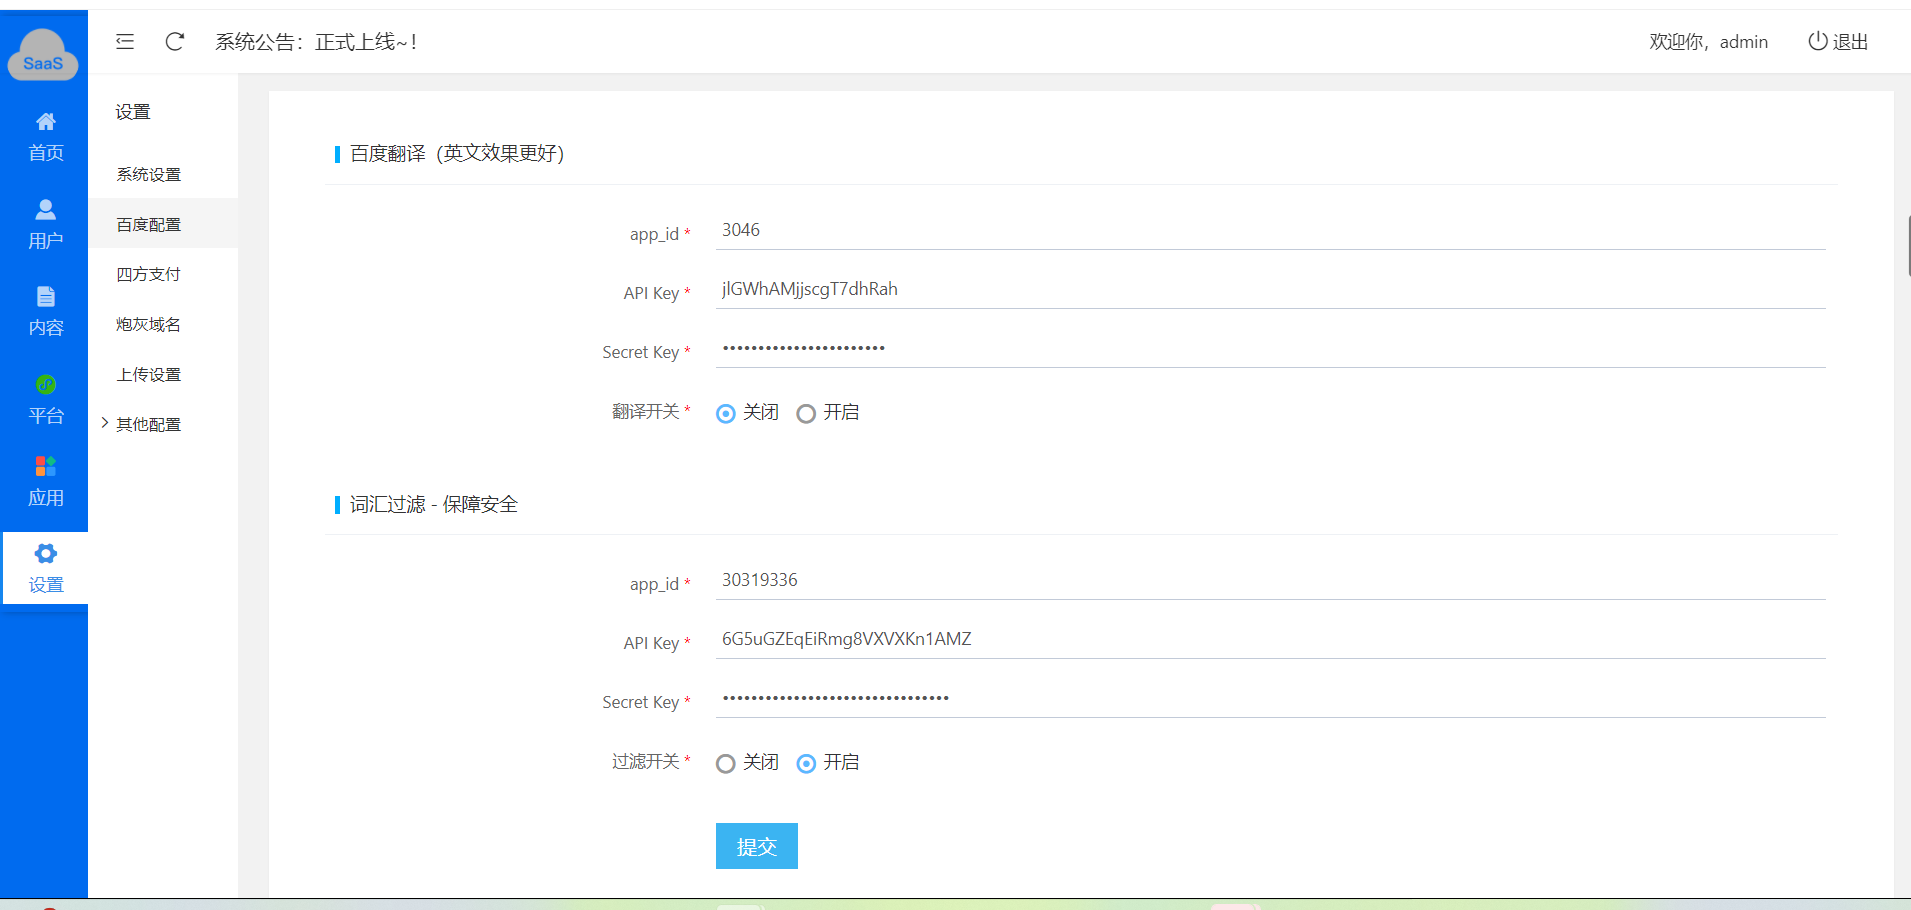This screenshot has height=910, width=1911.
Task: Select 关闭 for 翻译开关
Action: (x=726, y=414)
